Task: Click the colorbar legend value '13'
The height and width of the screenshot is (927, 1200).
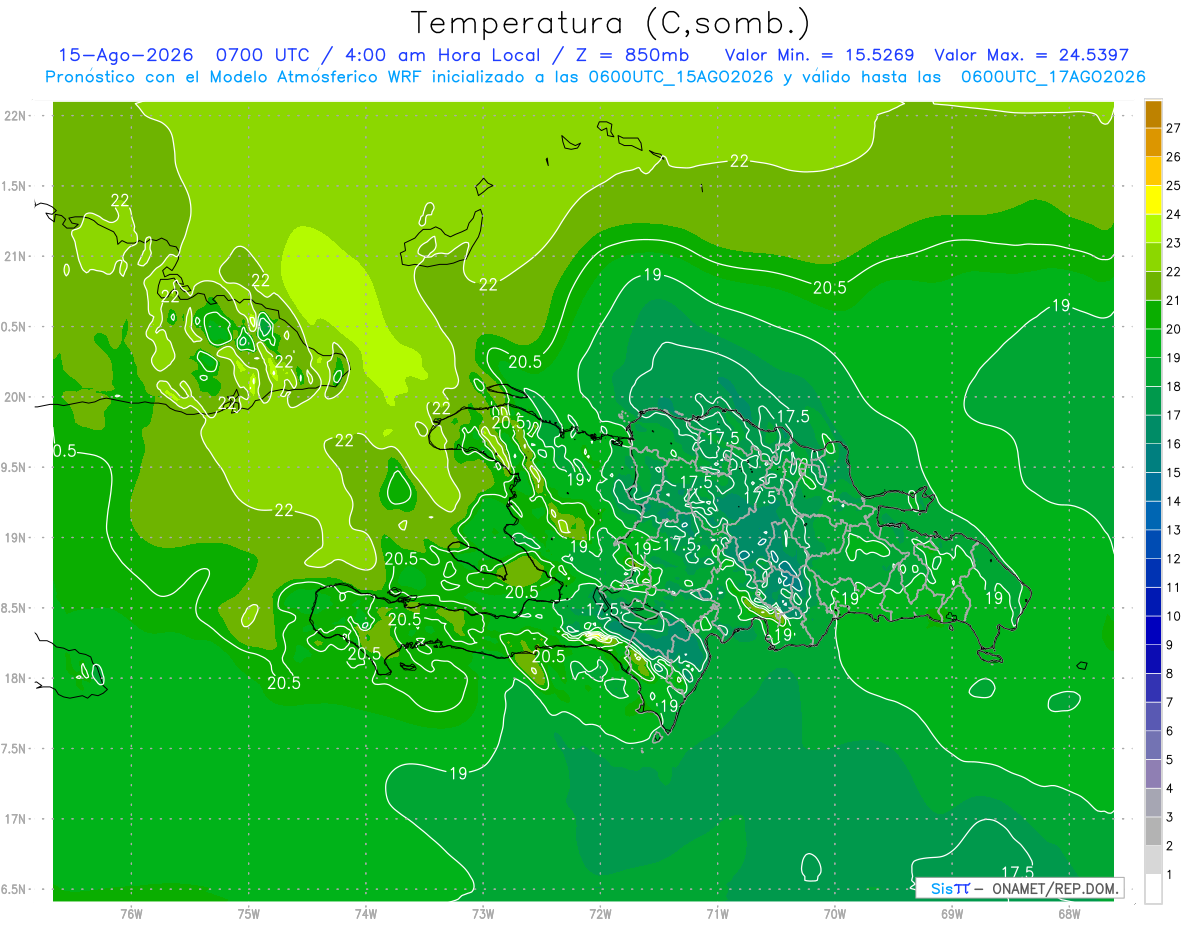Action: point(1173,530)
